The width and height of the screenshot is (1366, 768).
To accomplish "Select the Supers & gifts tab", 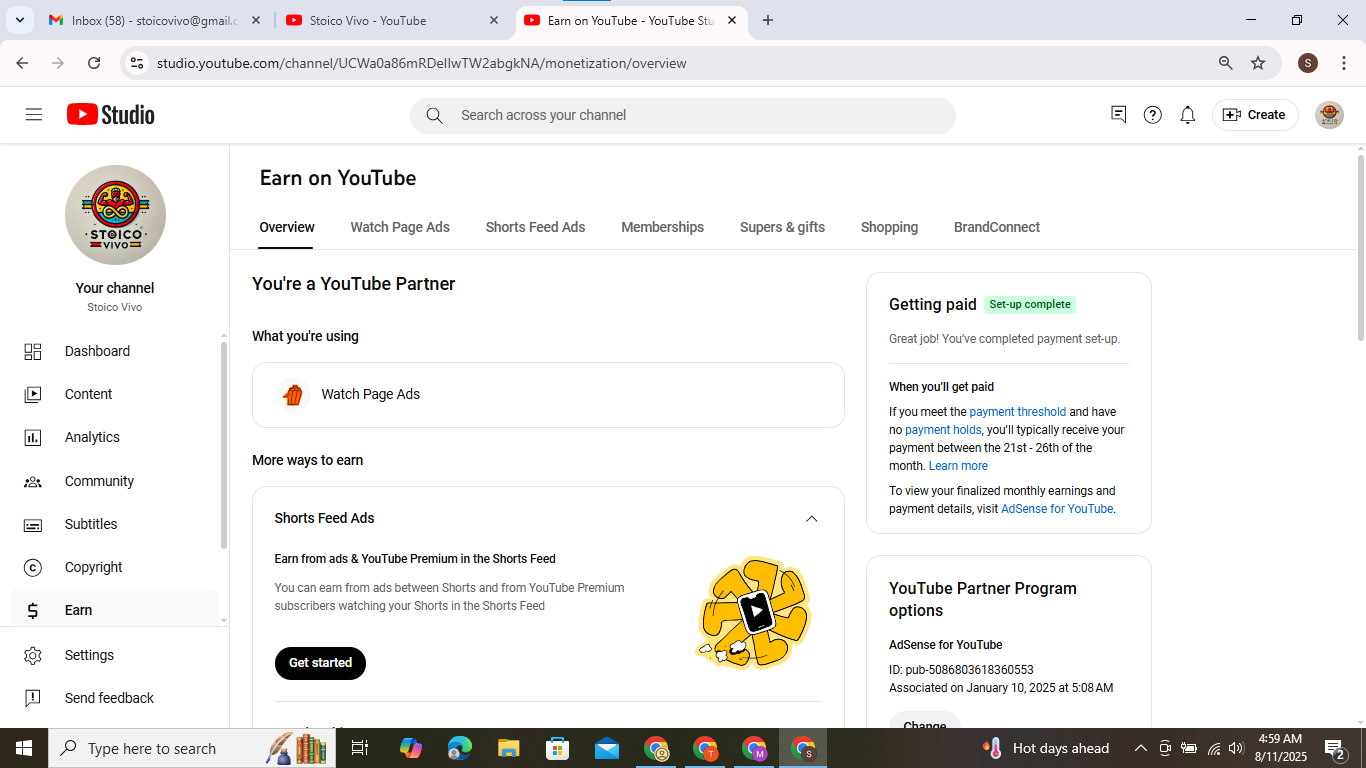I will (x=782, y=227).
